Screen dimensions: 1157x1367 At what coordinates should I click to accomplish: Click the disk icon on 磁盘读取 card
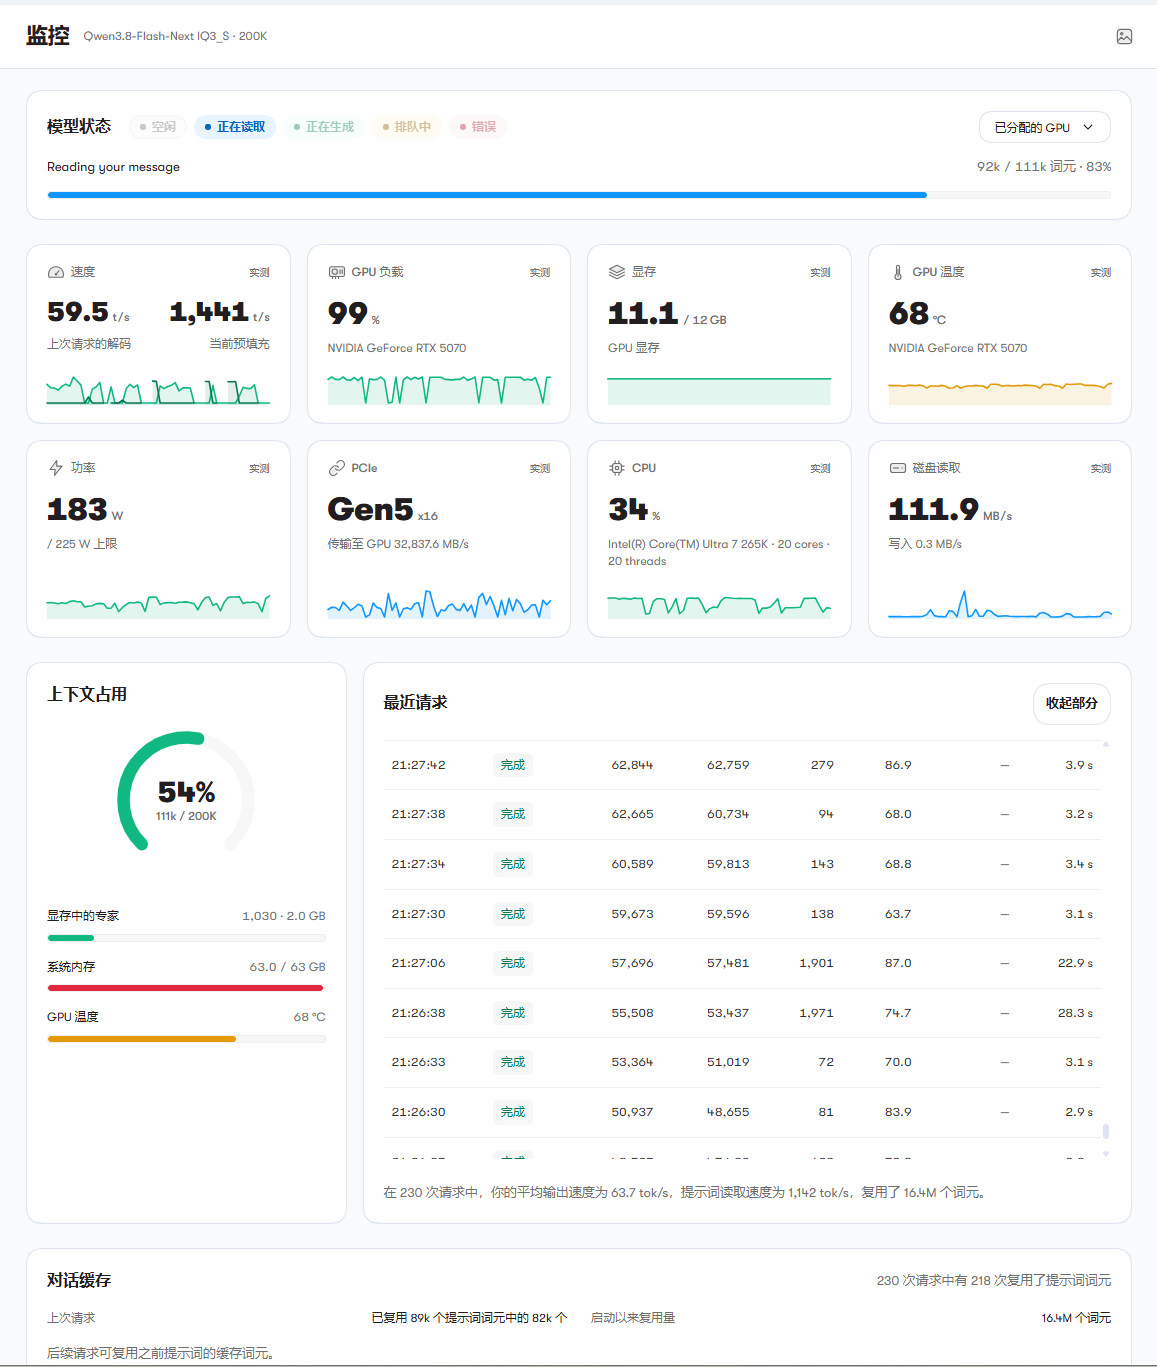pos(898,468)
